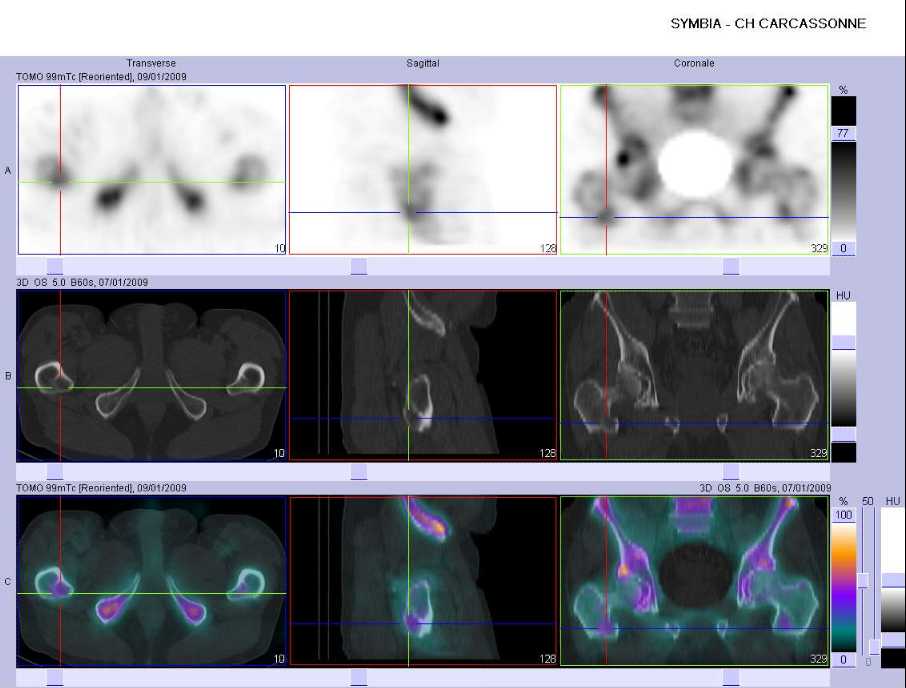Image resolution: width=906 pixels, height=688 pixels.
Task: Click the row A sagittal SPECT image
Action: (x=423, y=170)
